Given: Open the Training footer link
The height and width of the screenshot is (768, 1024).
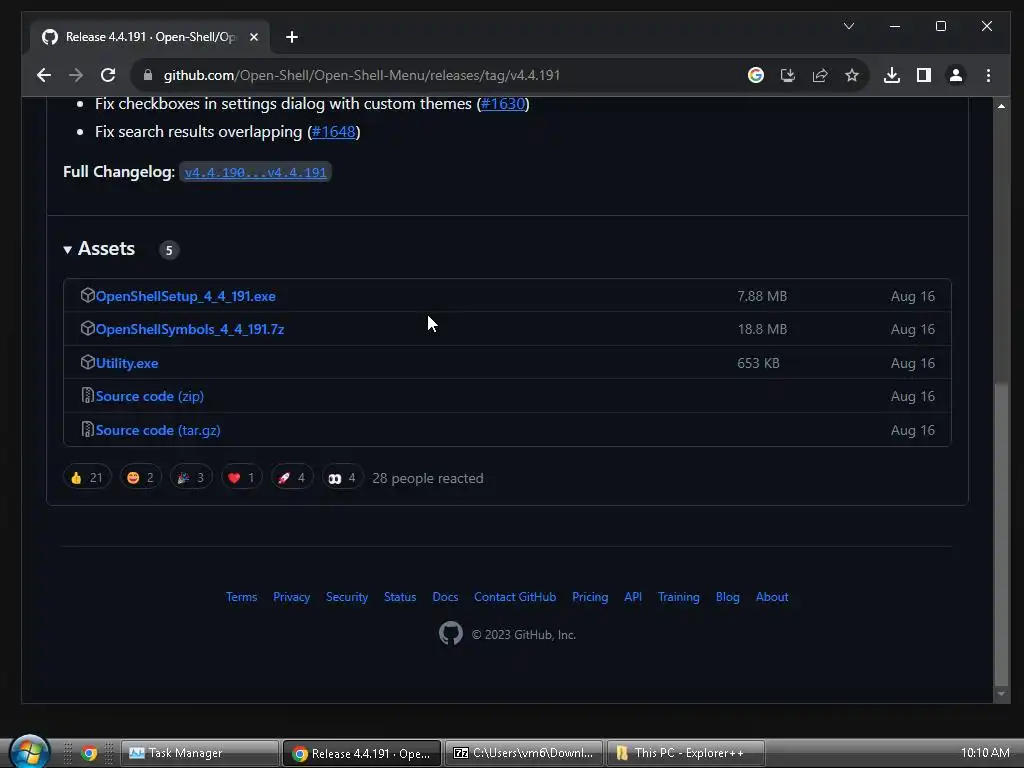Looking at the screenshot, I should [679, 597].
